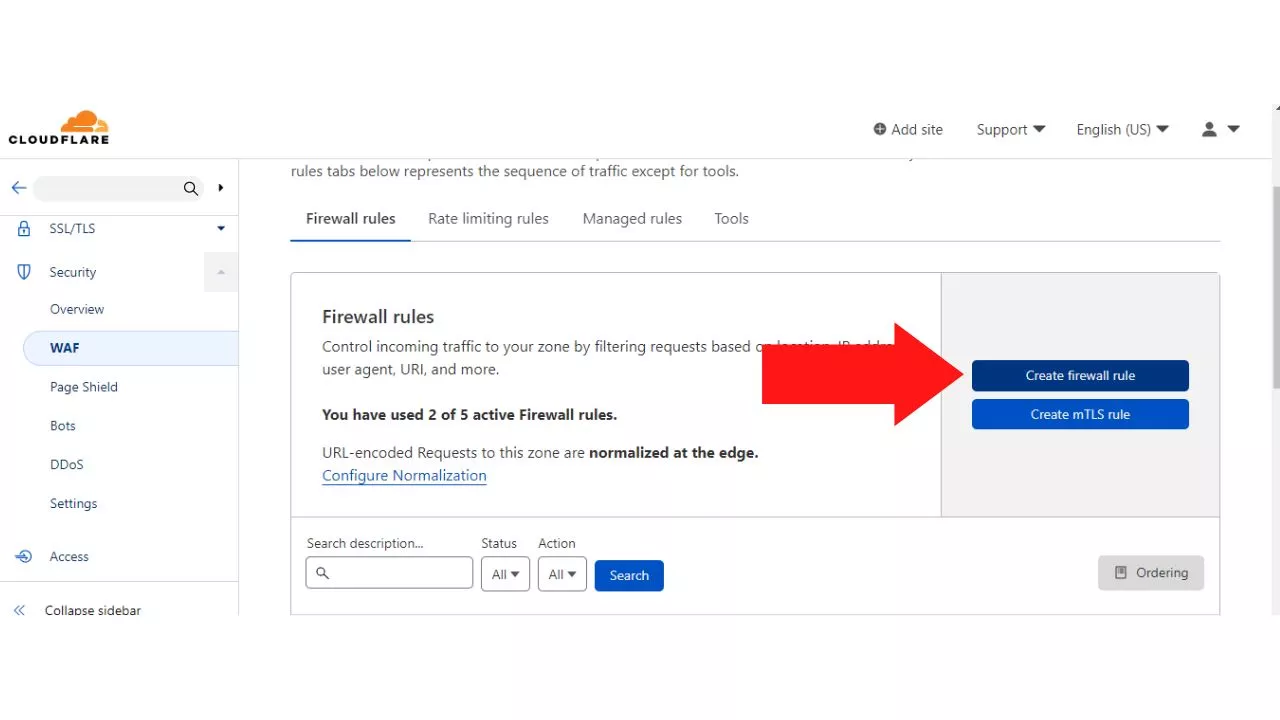Click the page vertical scrollbar
The image size is (1280, 720).
[1275, 290]
